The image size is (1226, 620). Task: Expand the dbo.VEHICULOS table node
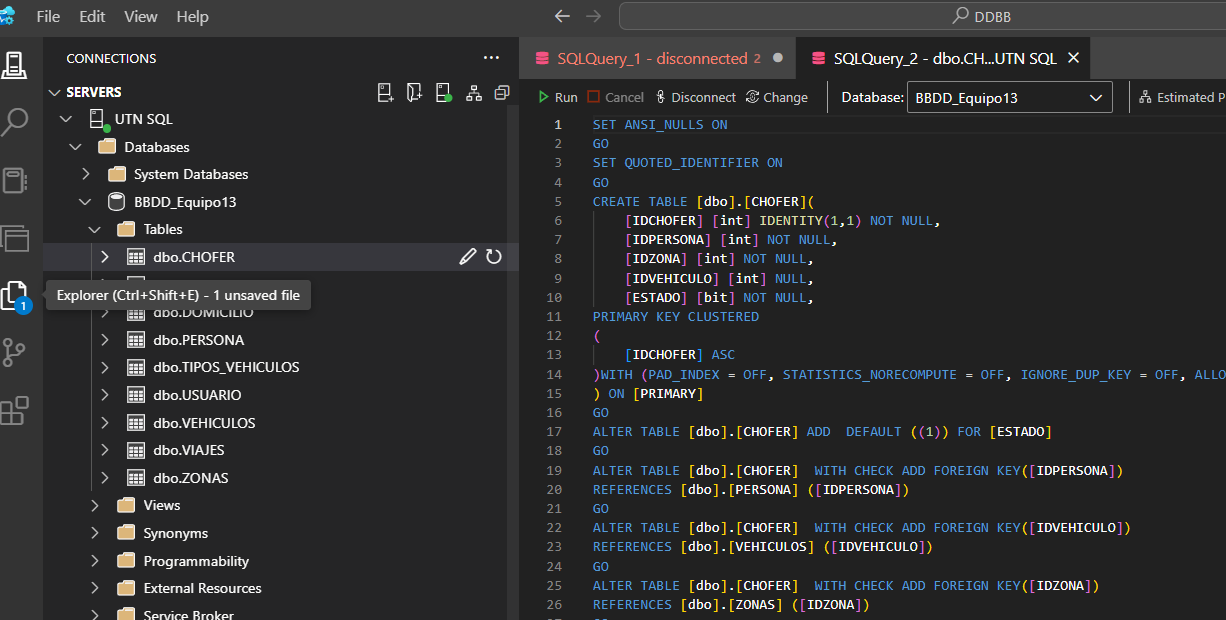pos(105,423)
